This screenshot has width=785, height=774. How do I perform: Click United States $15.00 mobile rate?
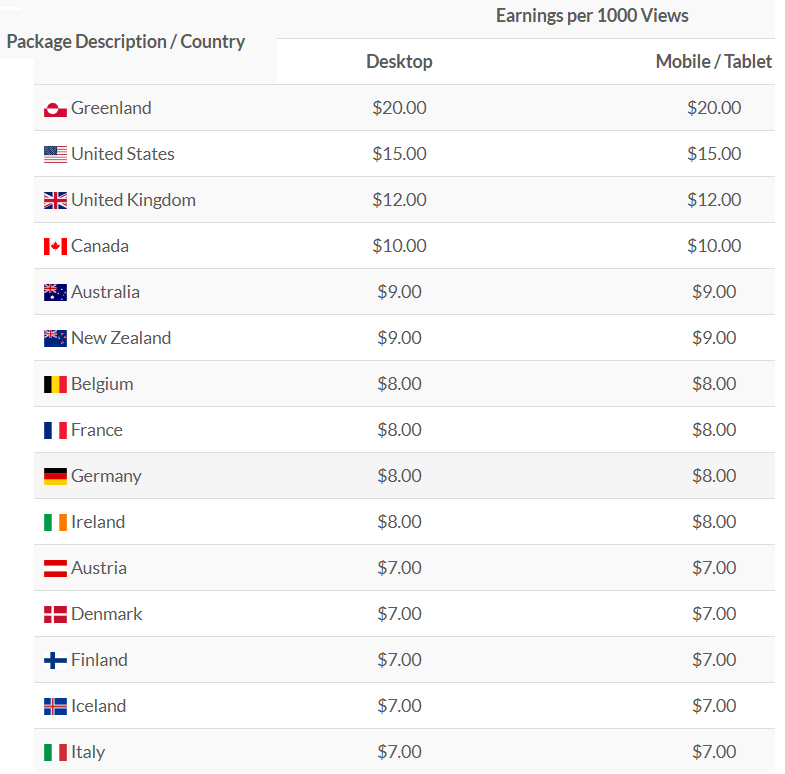(x=713, y=154)
